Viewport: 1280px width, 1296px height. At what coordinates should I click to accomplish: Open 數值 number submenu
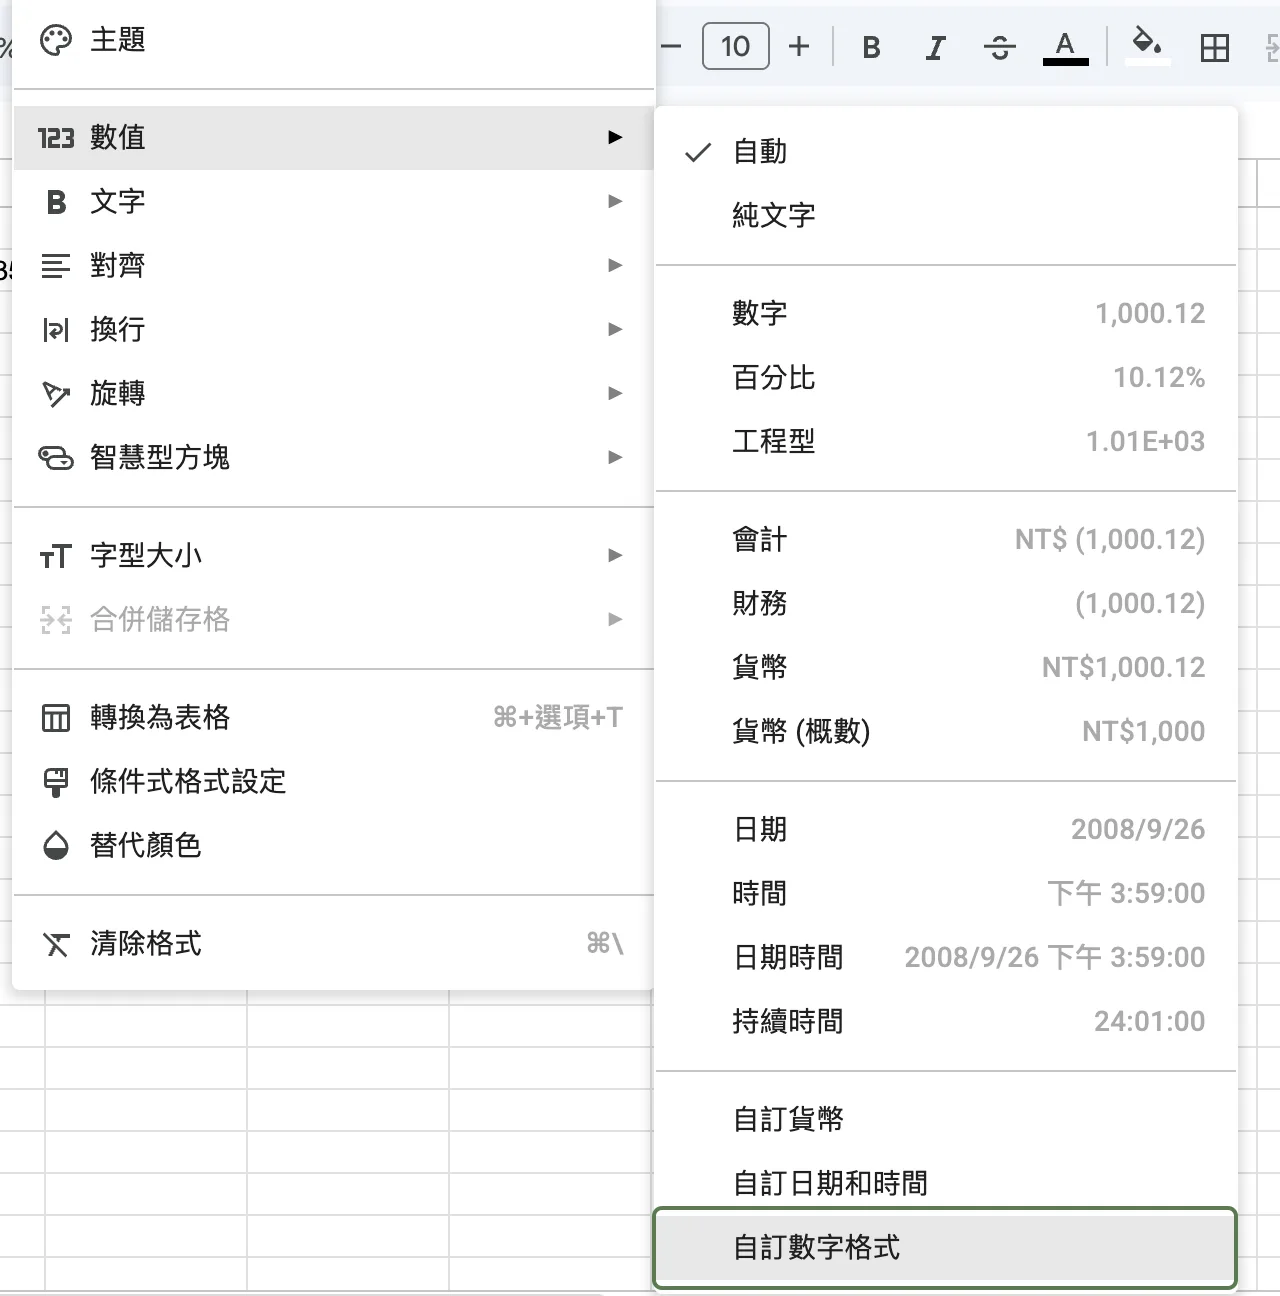[334, 137]
